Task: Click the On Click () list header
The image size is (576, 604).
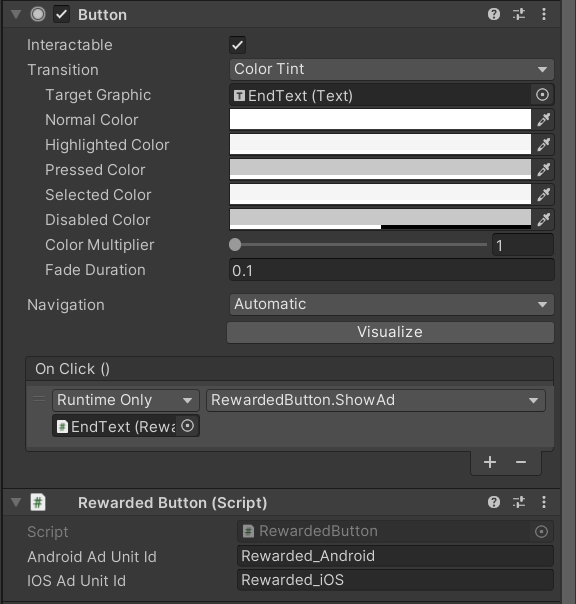Action: point(289,369)
